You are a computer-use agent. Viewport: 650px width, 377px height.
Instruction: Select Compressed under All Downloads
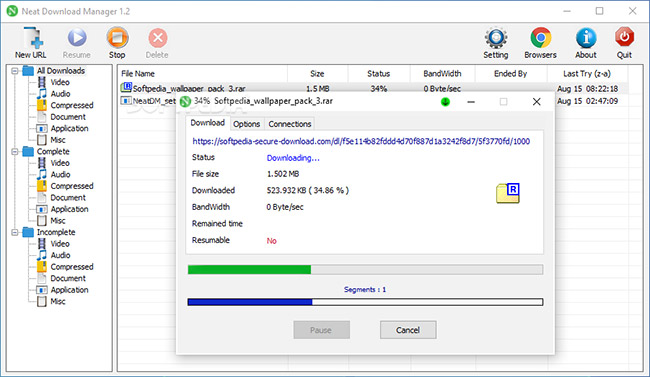[72, 105]
